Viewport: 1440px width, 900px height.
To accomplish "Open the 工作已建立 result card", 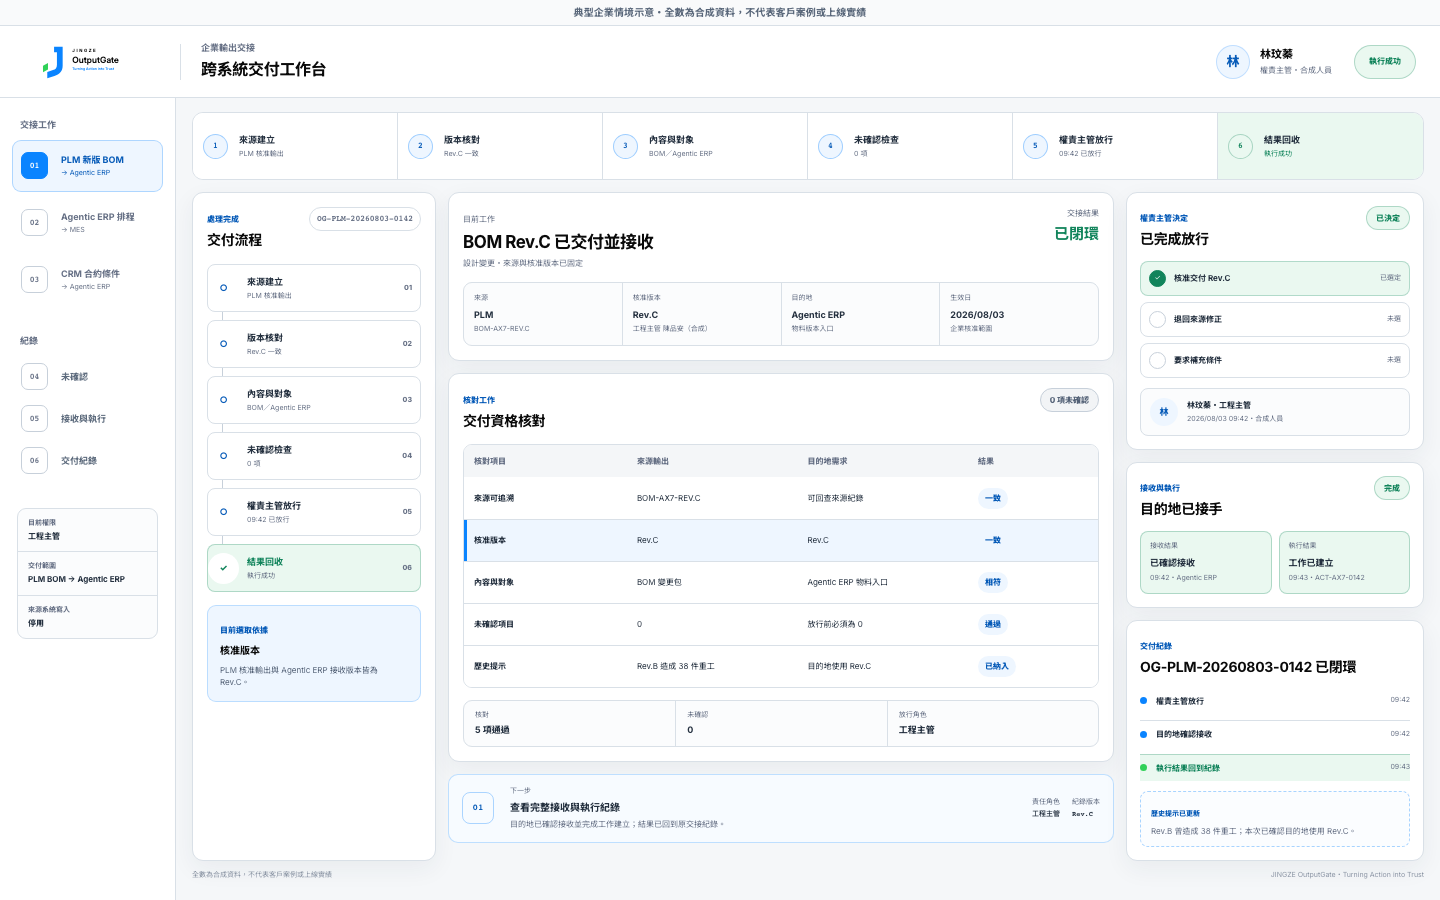I will coord(1345,563).
